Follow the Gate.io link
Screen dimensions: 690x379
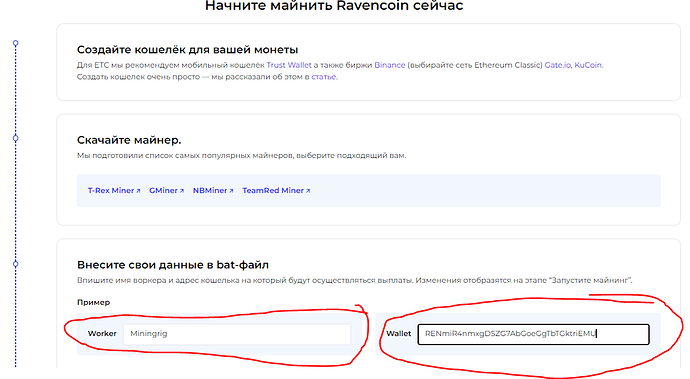pos(557,65)
